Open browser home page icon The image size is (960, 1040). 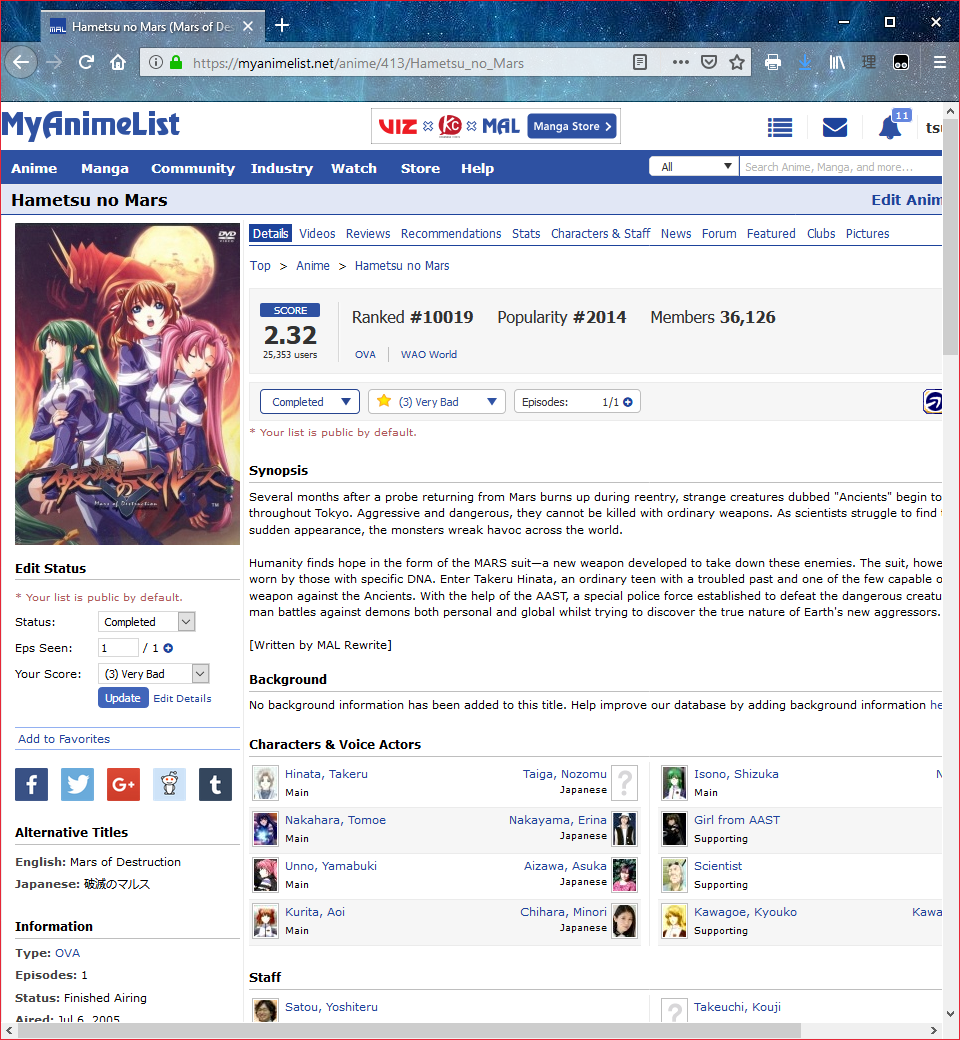pos(118,62)
